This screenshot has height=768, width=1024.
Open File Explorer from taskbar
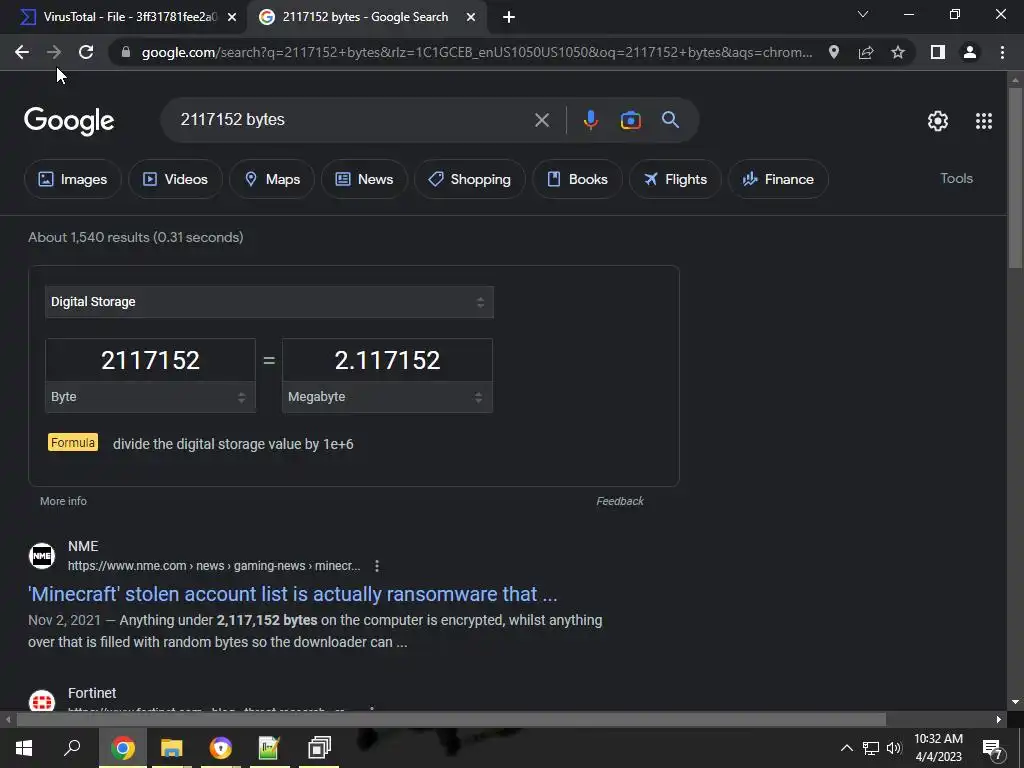point(172,747)
